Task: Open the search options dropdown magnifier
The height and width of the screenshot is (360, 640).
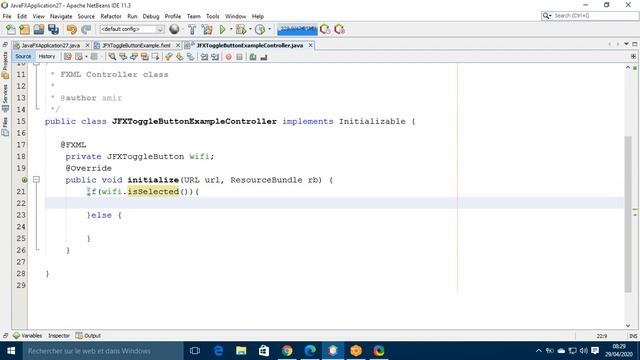Action: click(547, 16)
